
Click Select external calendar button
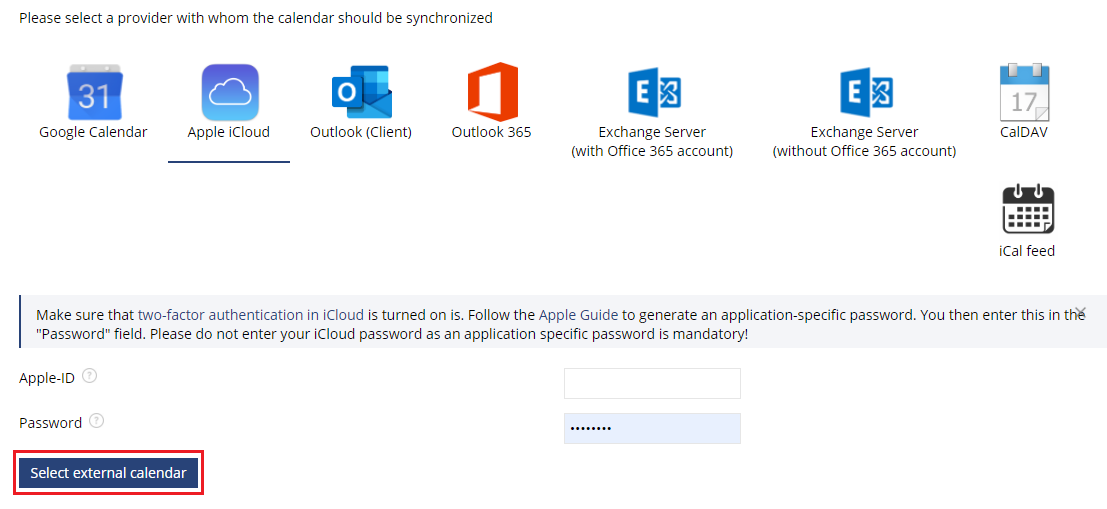[x=109, y=473]
